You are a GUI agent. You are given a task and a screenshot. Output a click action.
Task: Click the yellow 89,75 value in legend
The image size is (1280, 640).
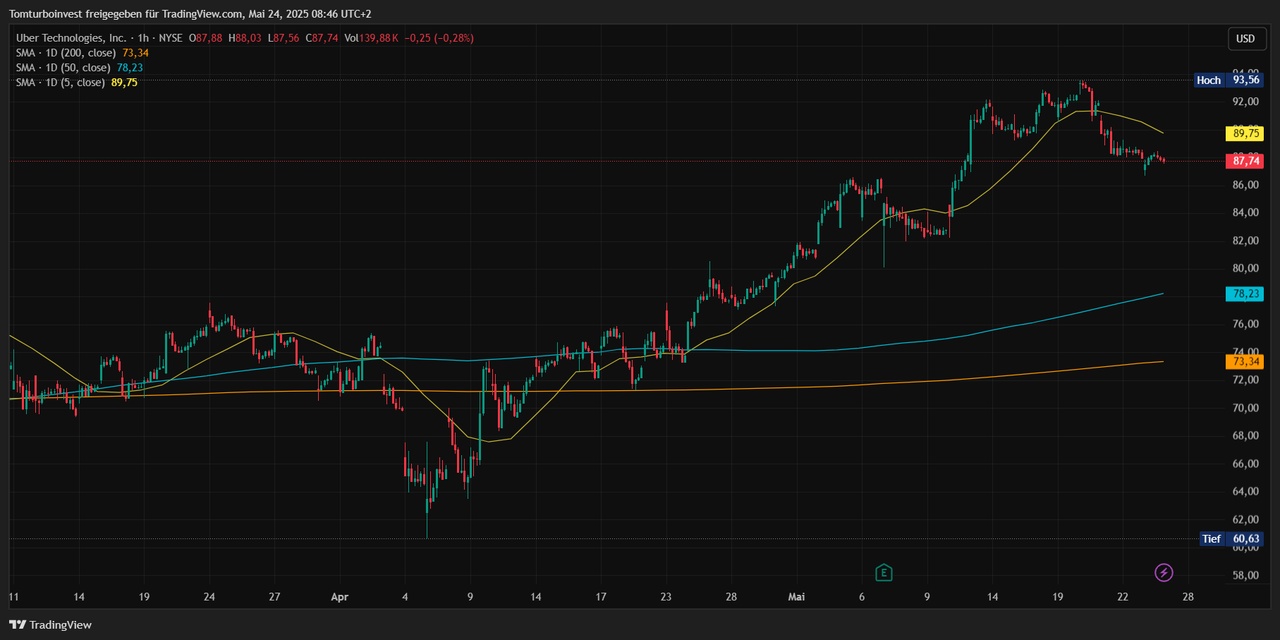[124, 82]
